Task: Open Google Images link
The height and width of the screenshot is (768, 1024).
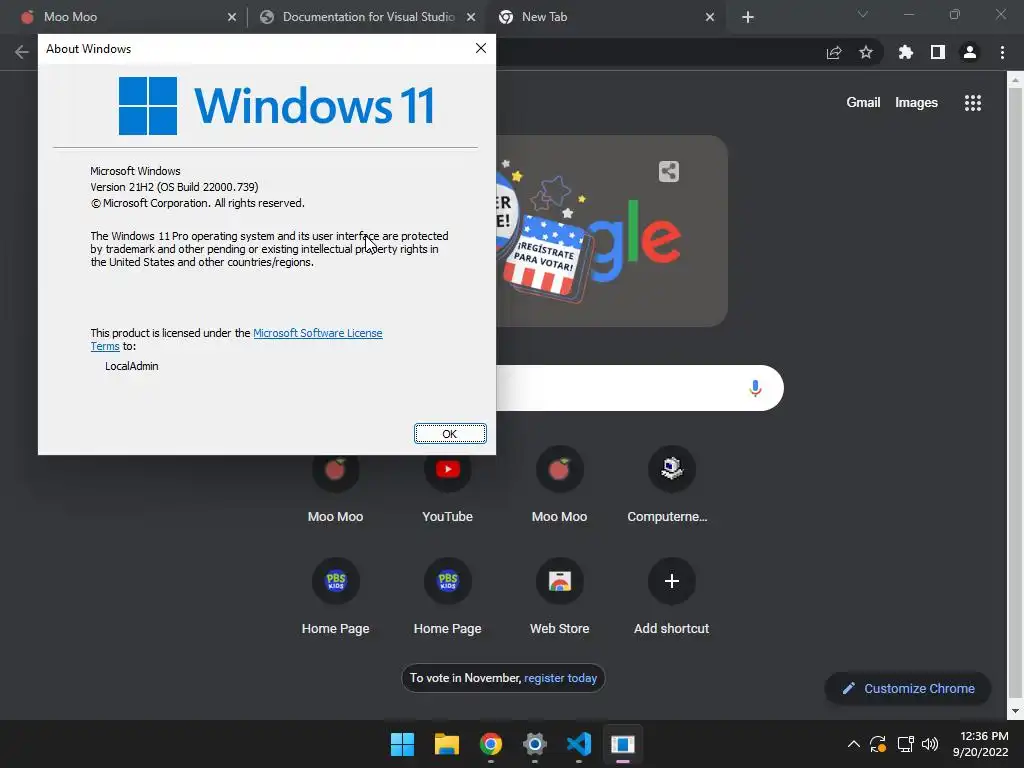Action: pos(916,103)
